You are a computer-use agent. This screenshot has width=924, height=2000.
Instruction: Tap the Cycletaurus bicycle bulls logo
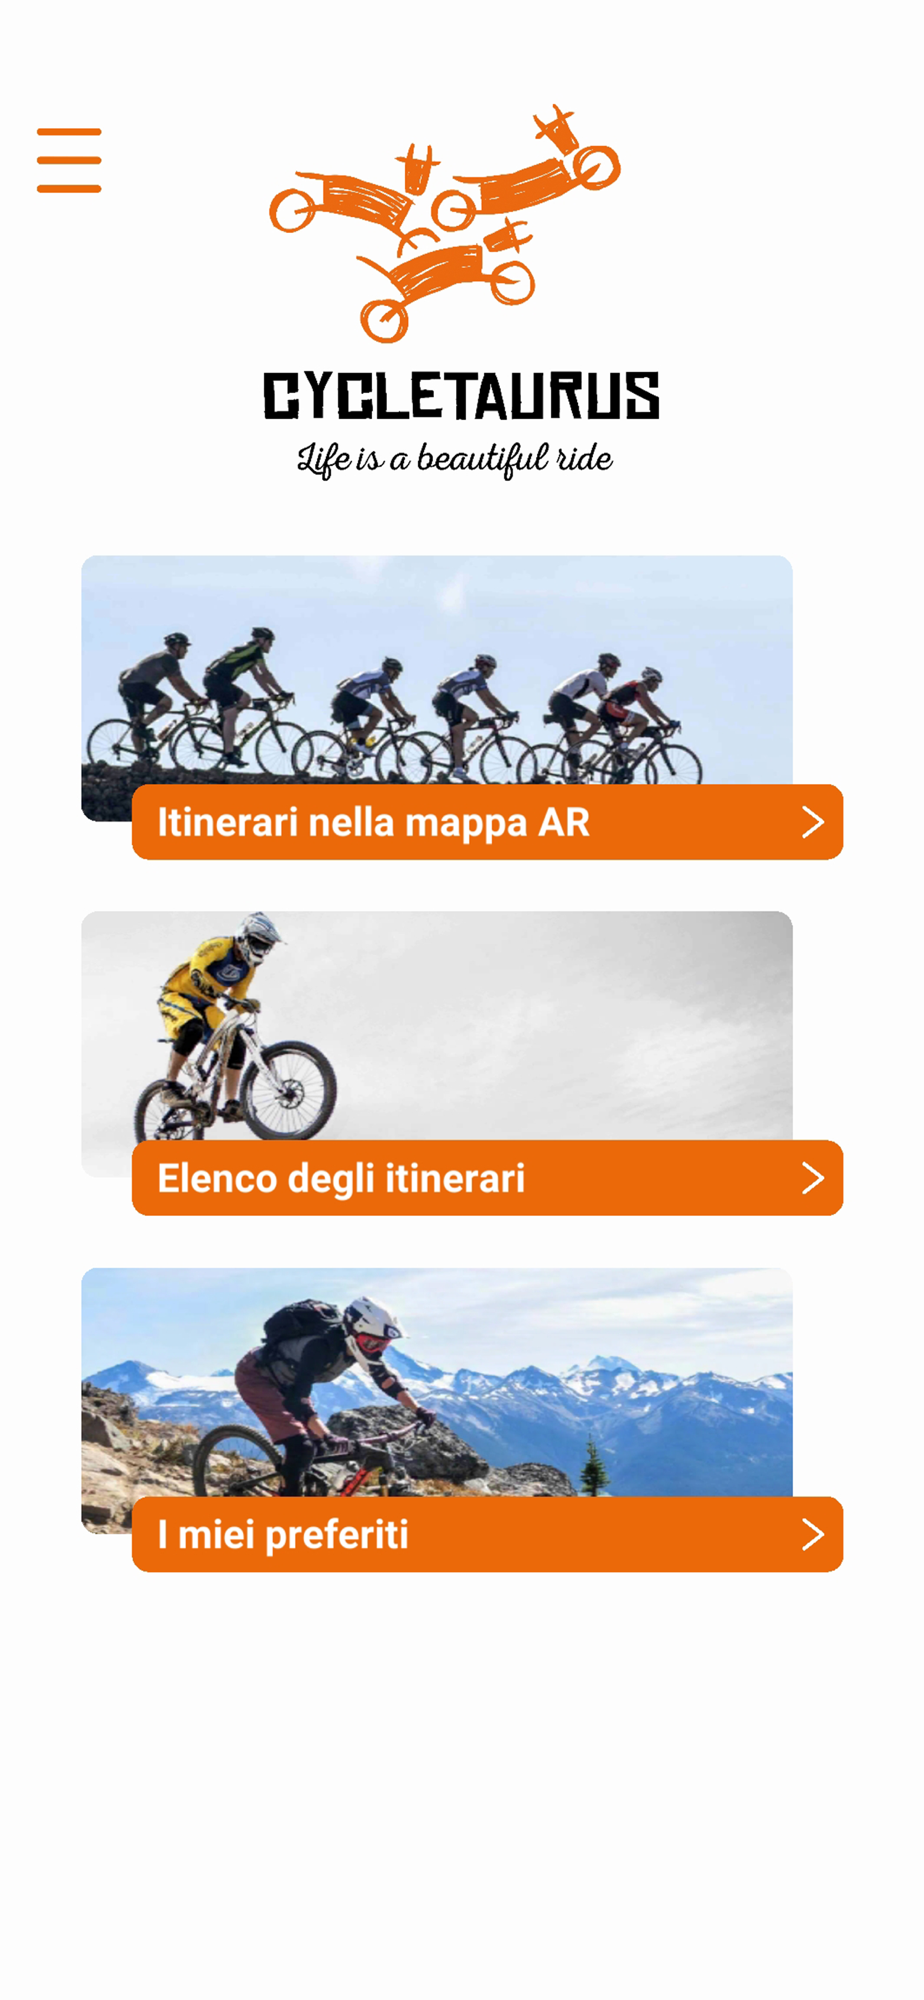coord(445,223)
